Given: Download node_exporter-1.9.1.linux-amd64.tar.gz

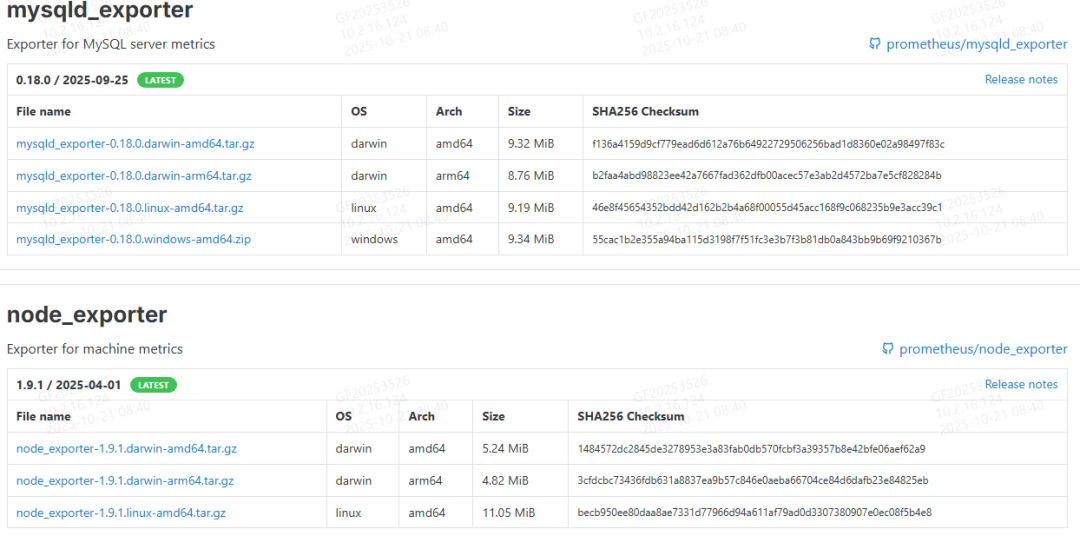Looking at the screenshot, I should pyautogui.click(x=121, y=513).
